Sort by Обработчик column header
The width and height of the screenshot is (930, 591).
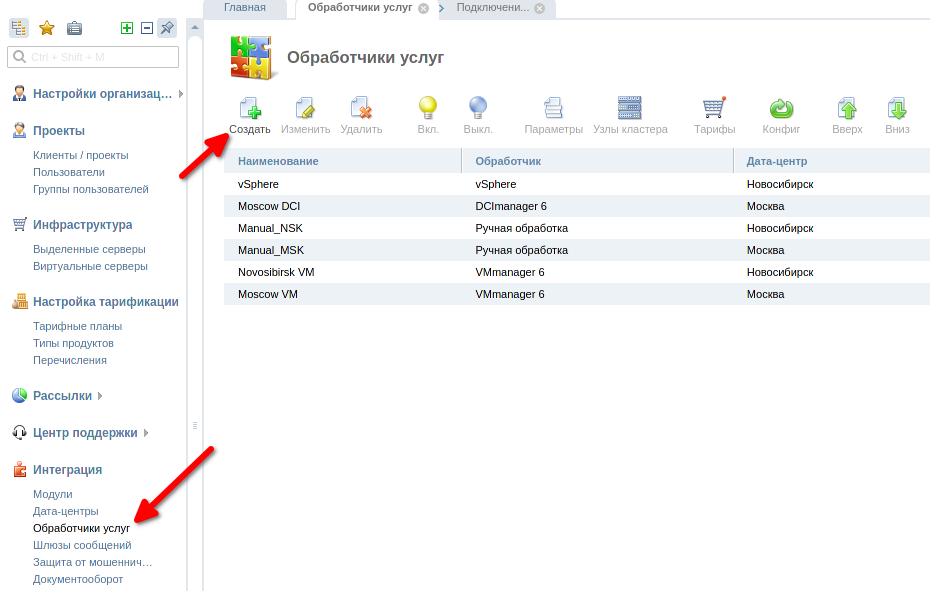point(597,161)
